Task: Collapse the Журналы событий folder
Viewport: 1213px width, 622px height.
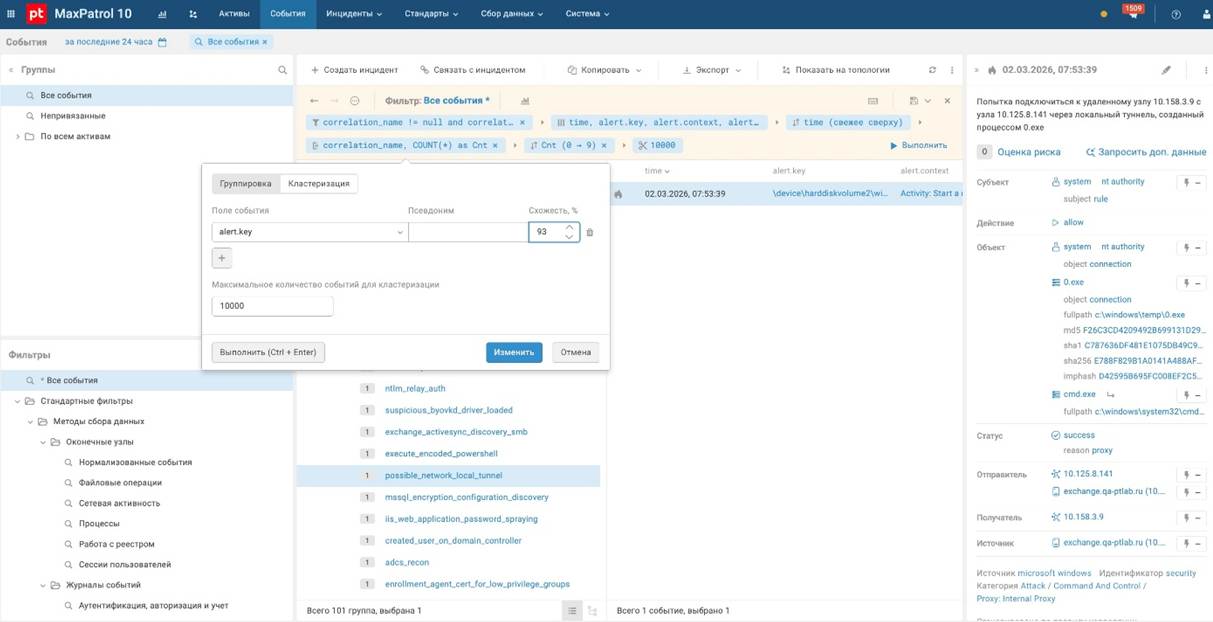Action: coord(43,585)
